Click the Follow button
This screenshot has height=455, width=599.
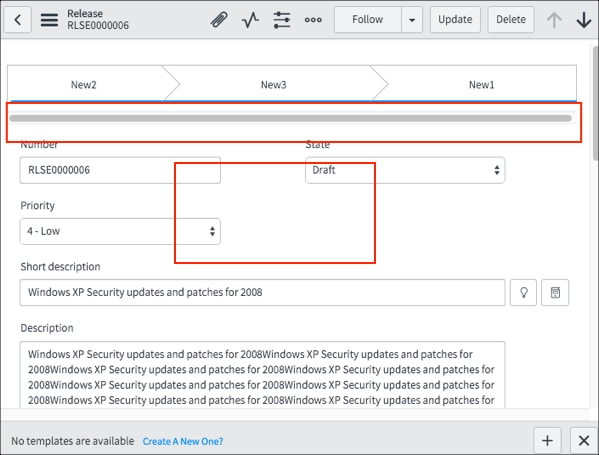click(x=368, y=19)
